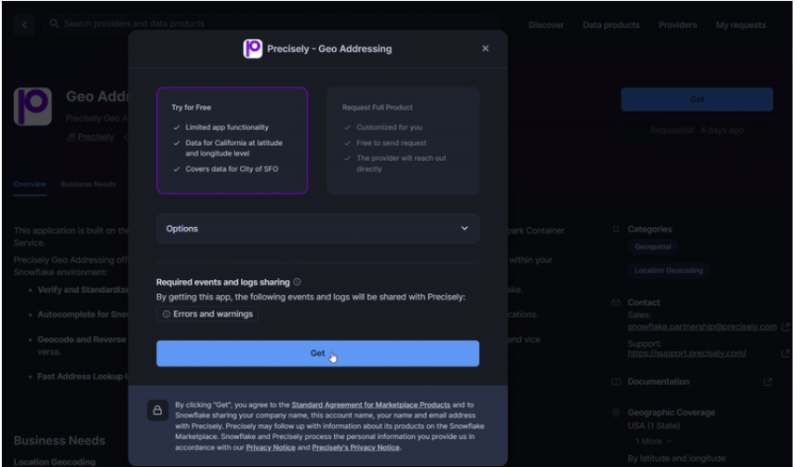The width and height of the screenshot is (800, 467).
Task: Open https://support.precisely.com/ support link
Action: pos(687,353)
